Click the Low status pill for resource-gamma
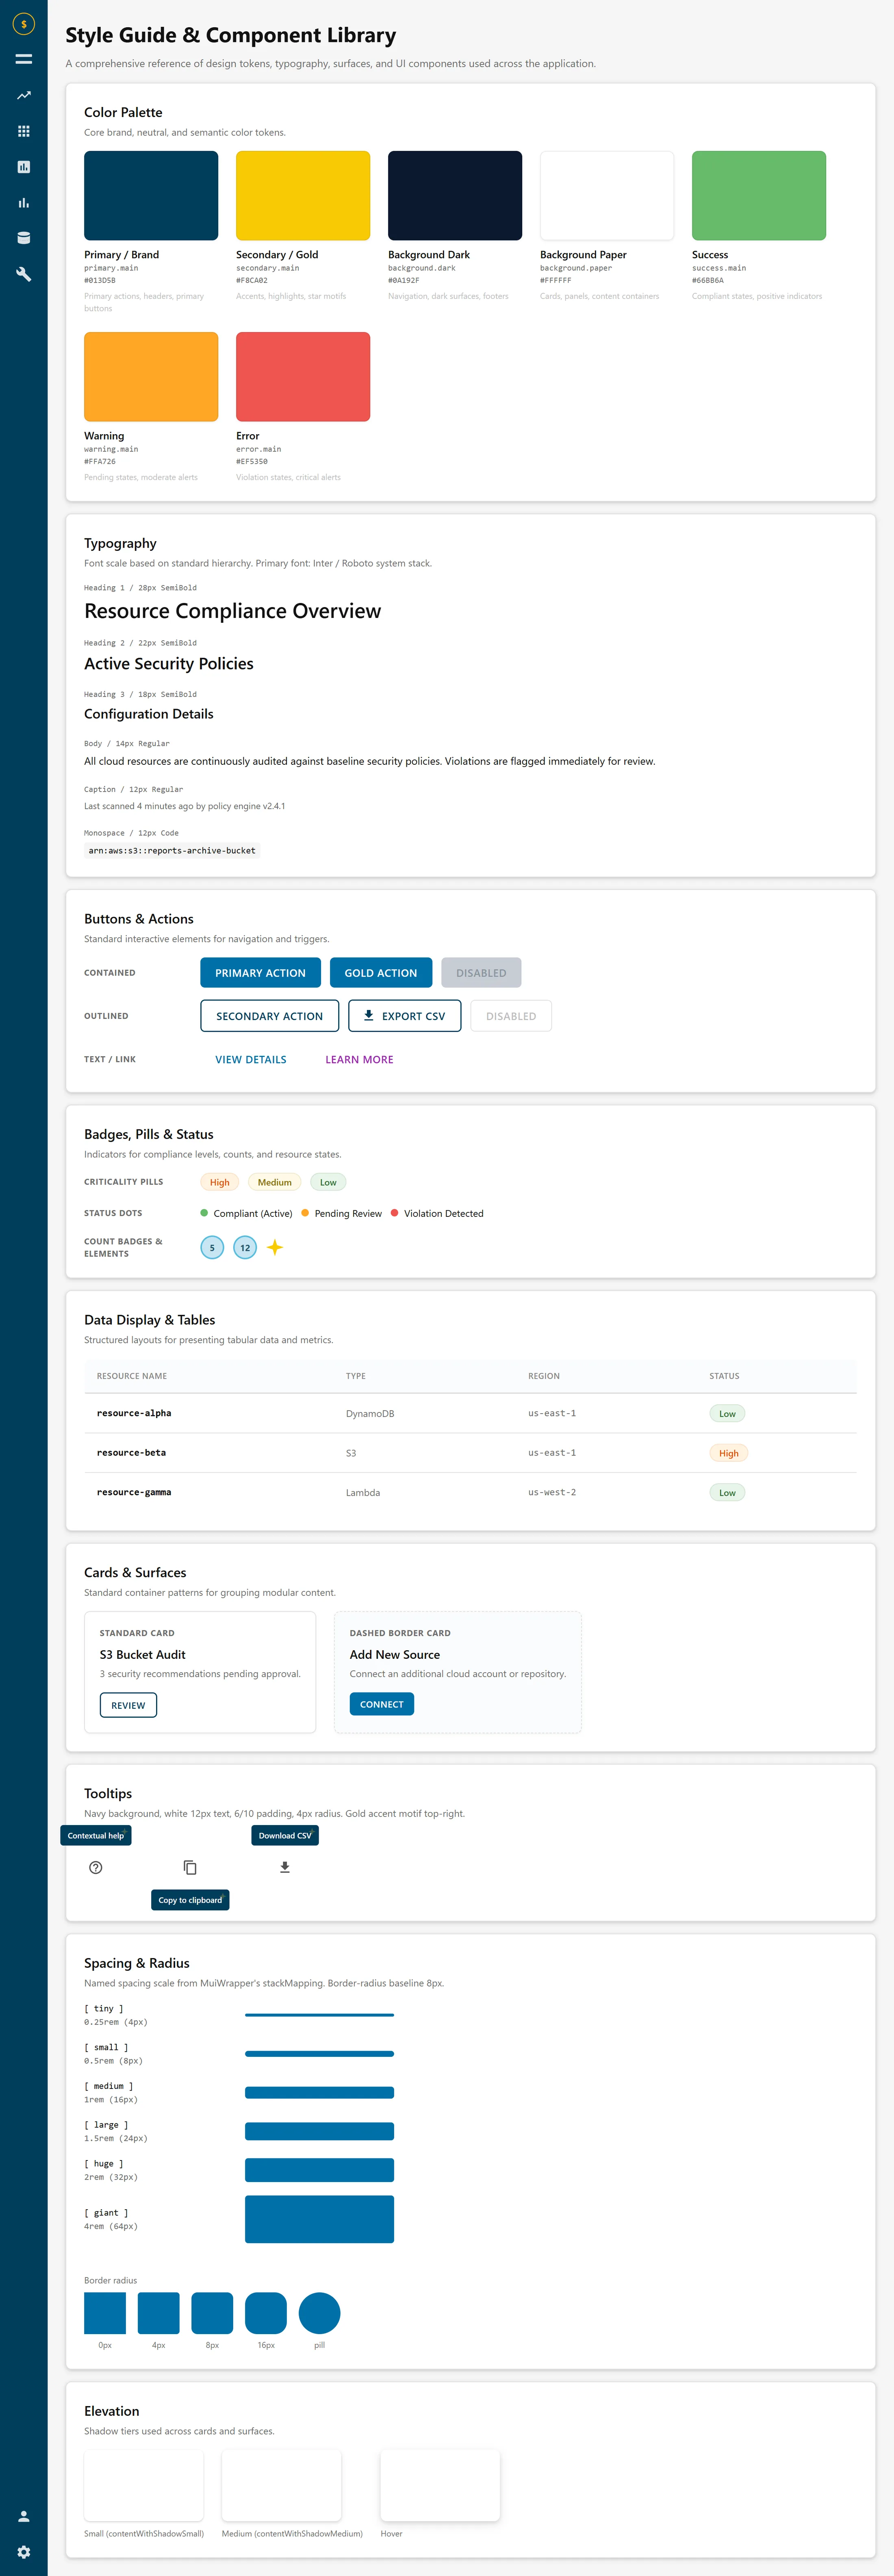Viewport: 894px width, 2576px height. 727,1492
